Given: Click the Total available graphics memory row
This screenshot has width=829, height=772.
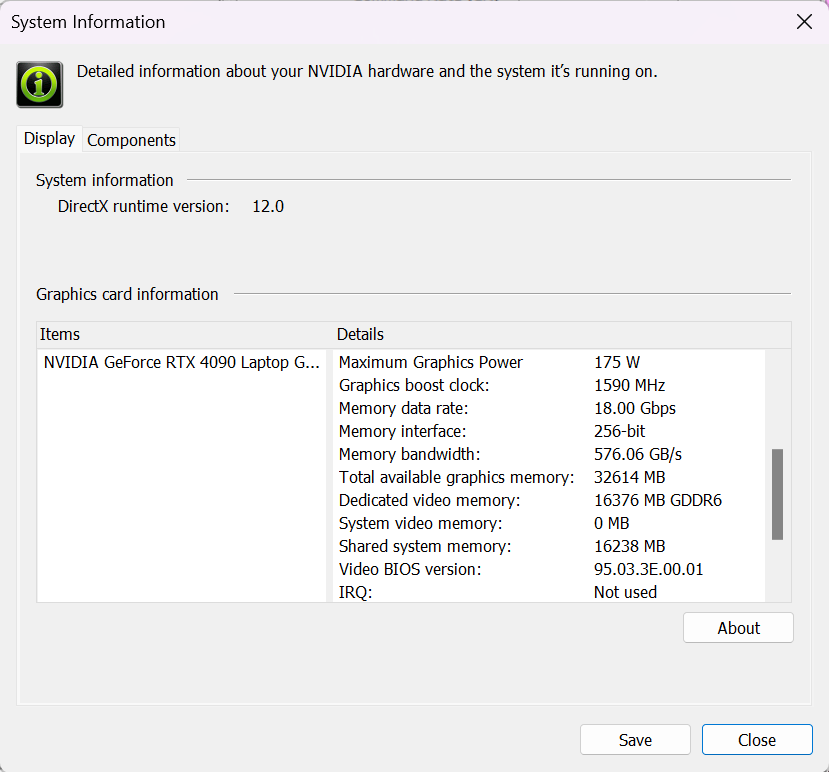Looking at the screenshot, I should (456, 477).
